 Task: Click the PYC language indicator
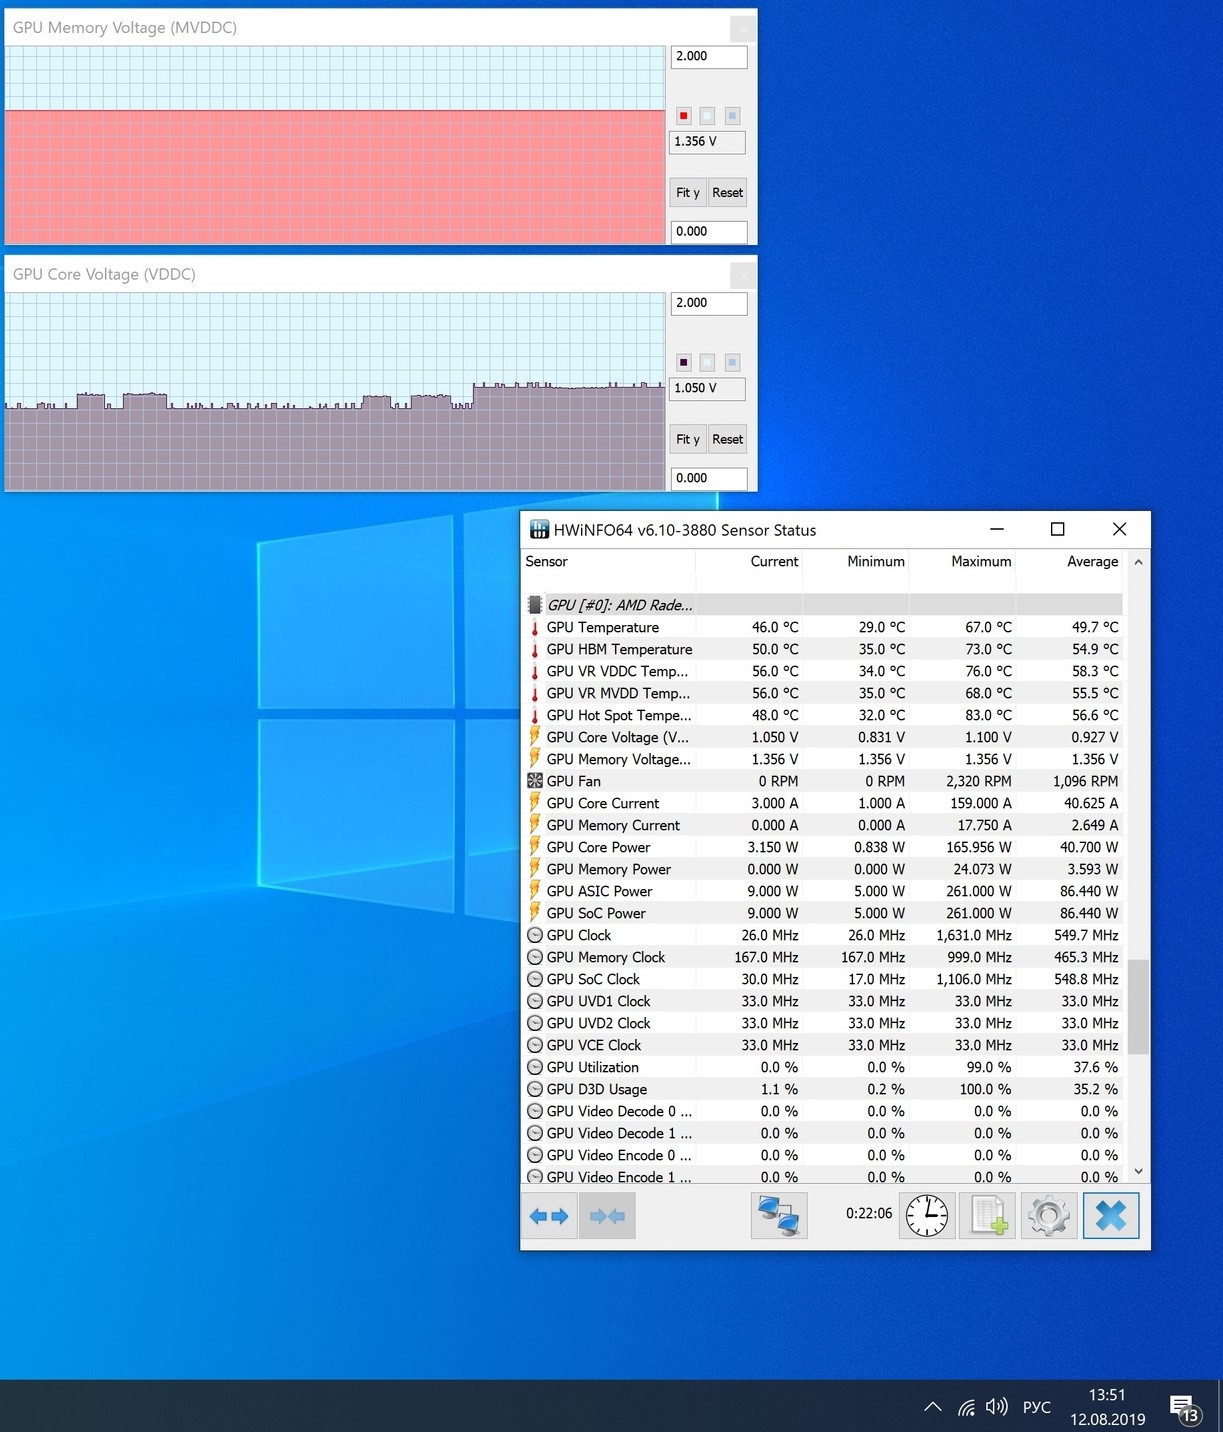(x=1037, y=1407)
